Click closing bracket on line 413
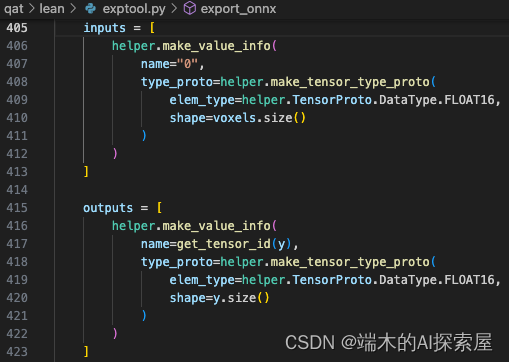 86,172
